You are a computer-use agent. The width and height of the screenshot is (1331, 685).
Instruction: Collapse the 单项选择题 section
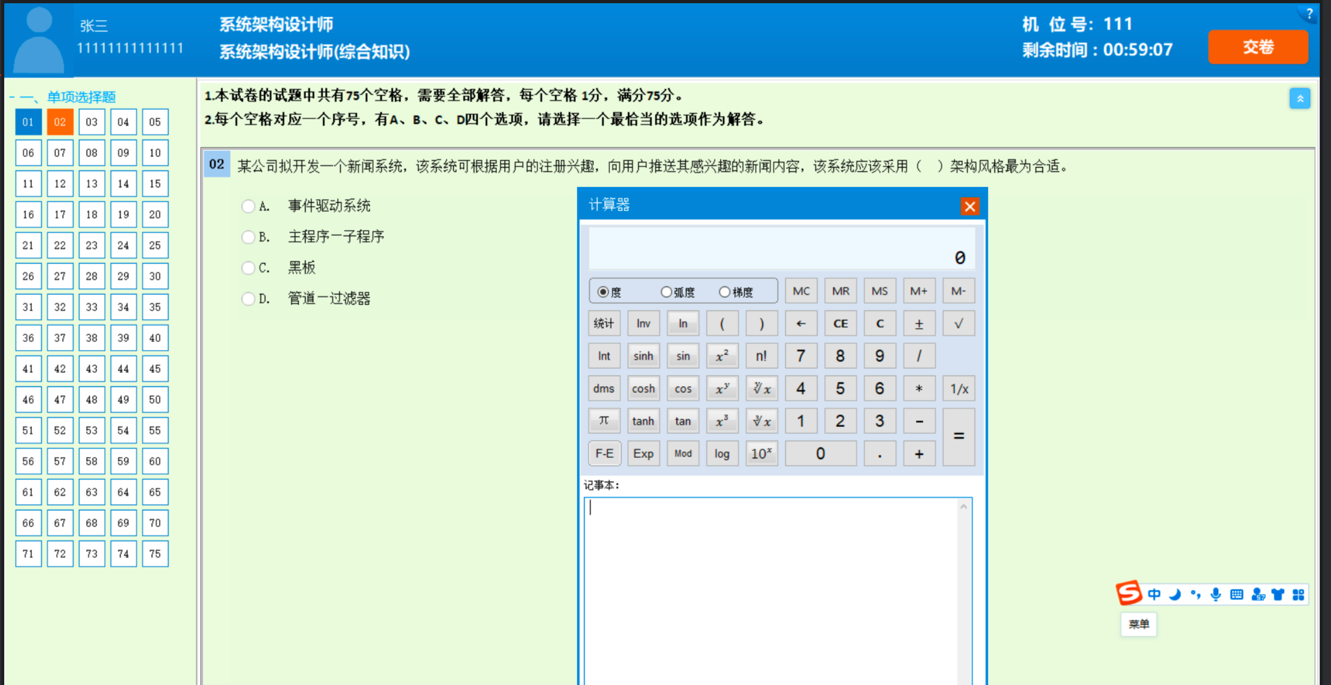pyautogui.click(x=14, y=97)
